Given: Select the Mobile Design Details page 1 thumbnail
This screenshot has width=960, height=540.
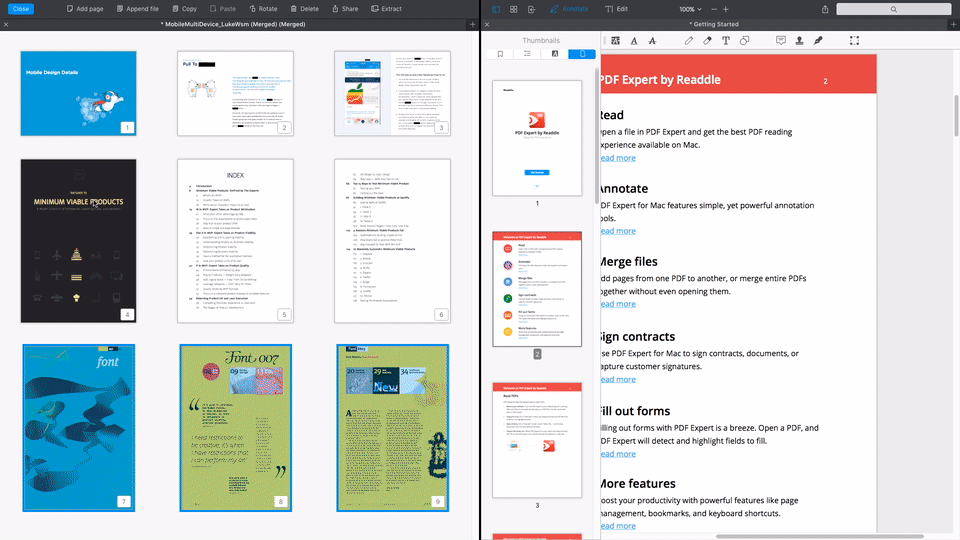Looking at the screenshot, I should tap(78, 93).
